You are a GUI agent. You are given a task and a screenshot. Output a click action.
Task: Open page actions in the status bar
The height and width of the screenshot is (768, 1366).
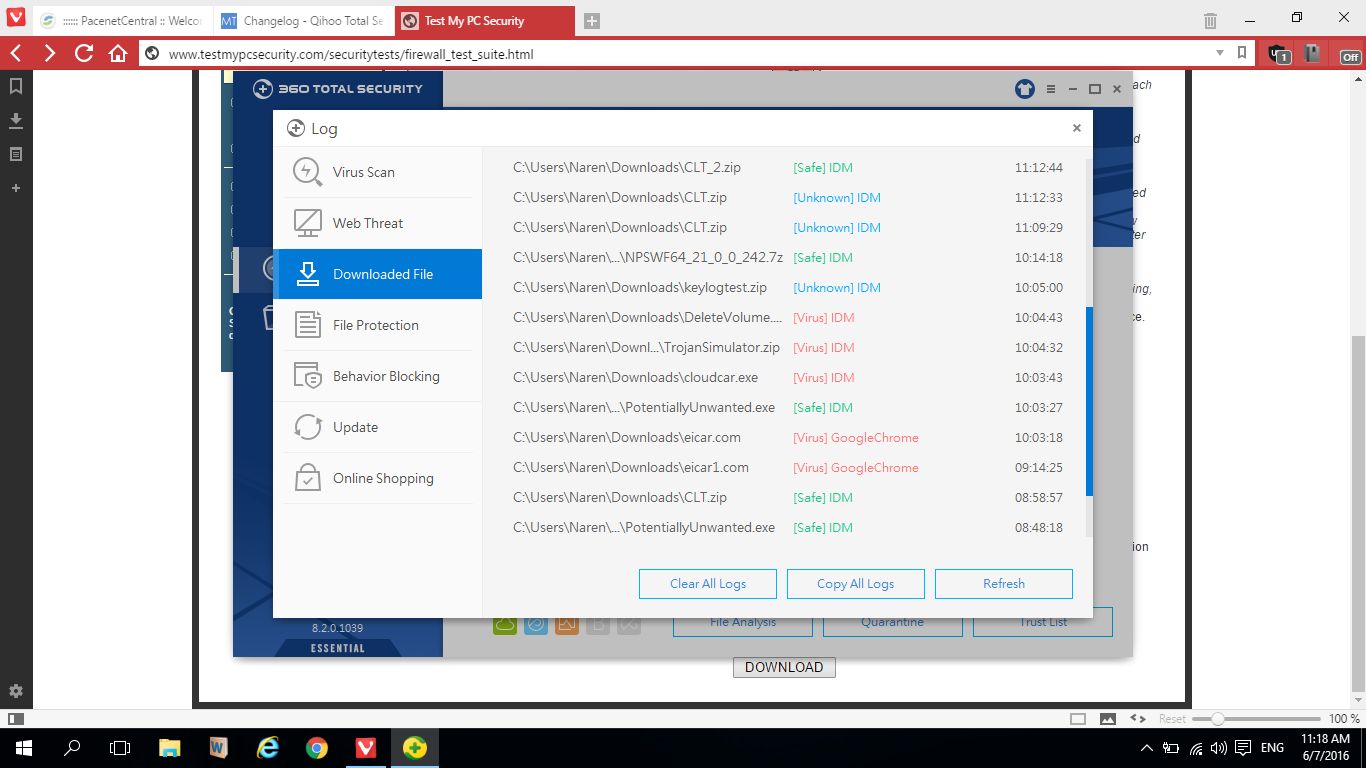[1138, 718]
